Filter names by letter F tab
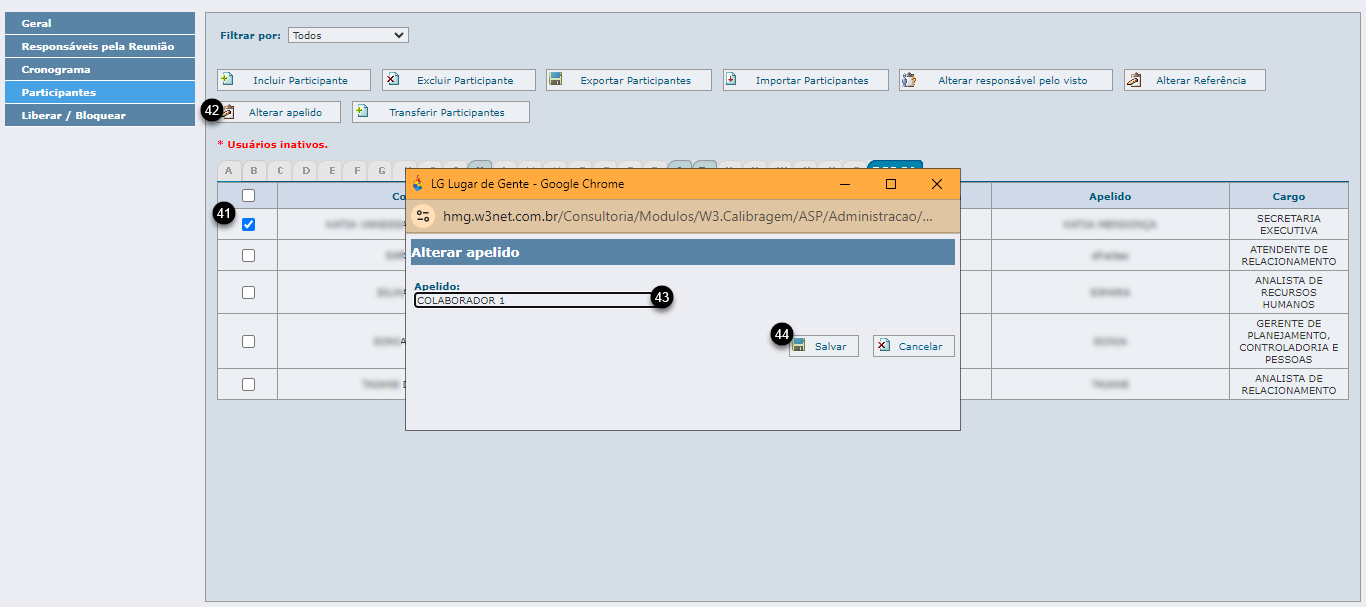 tap(357, 170)
